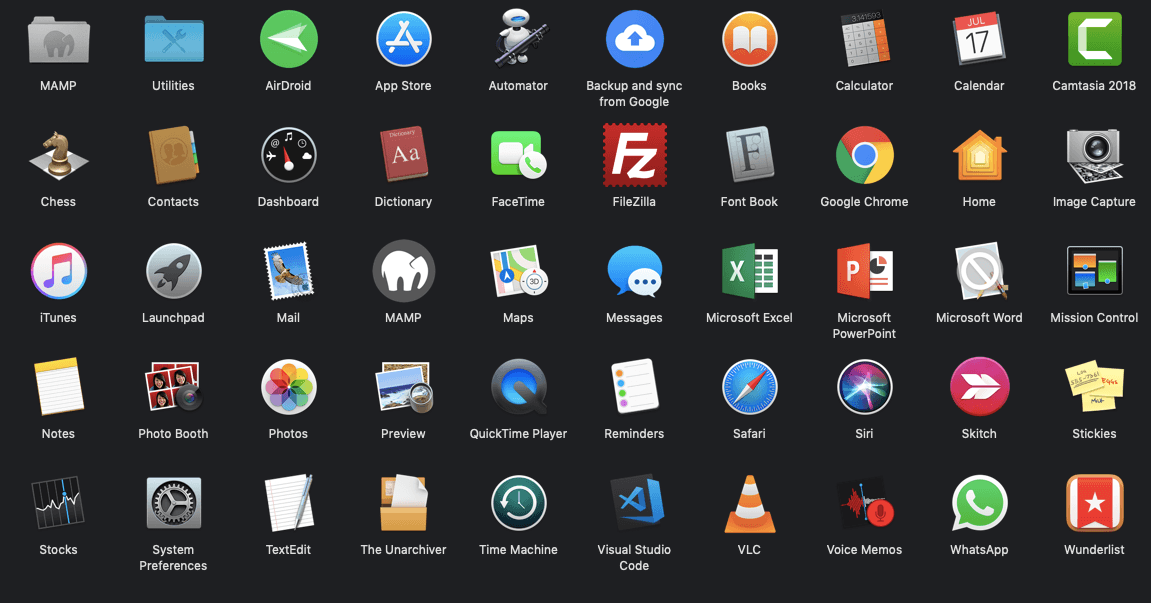This screenshot has height=603, width=1151.
Task: Open the Calendar app
Action: (x=979, y=40)
